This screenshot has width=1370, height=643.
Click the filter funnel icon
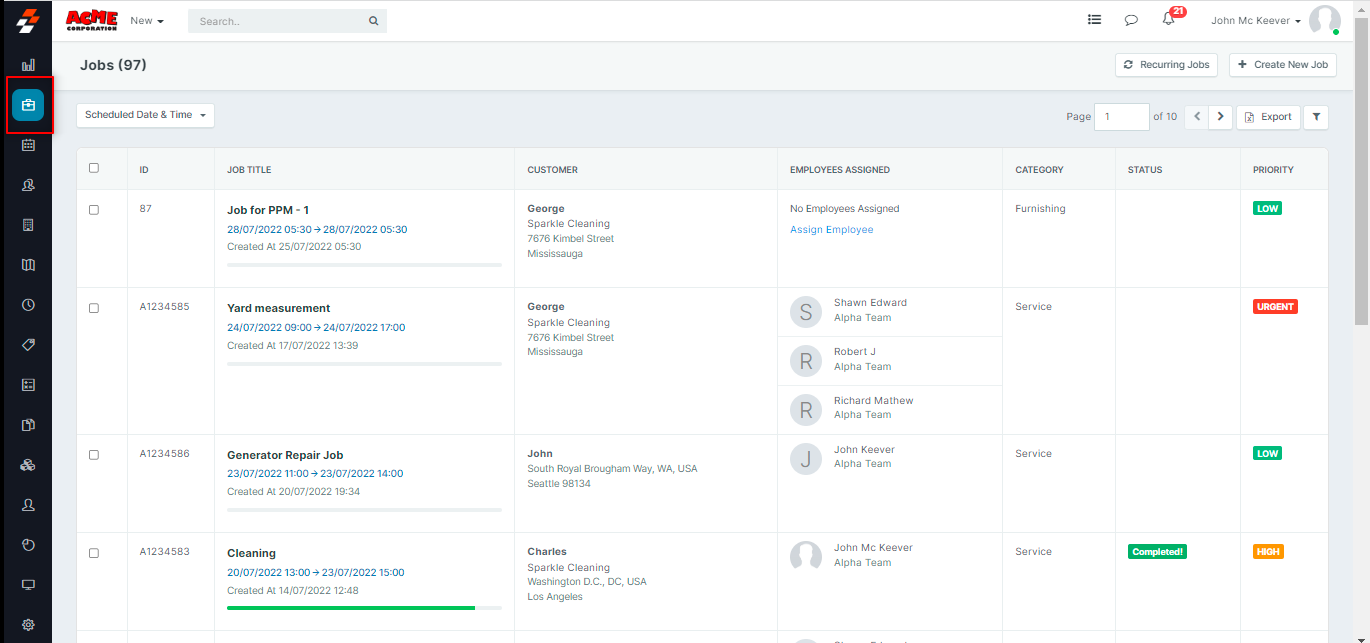(1316, 117)
